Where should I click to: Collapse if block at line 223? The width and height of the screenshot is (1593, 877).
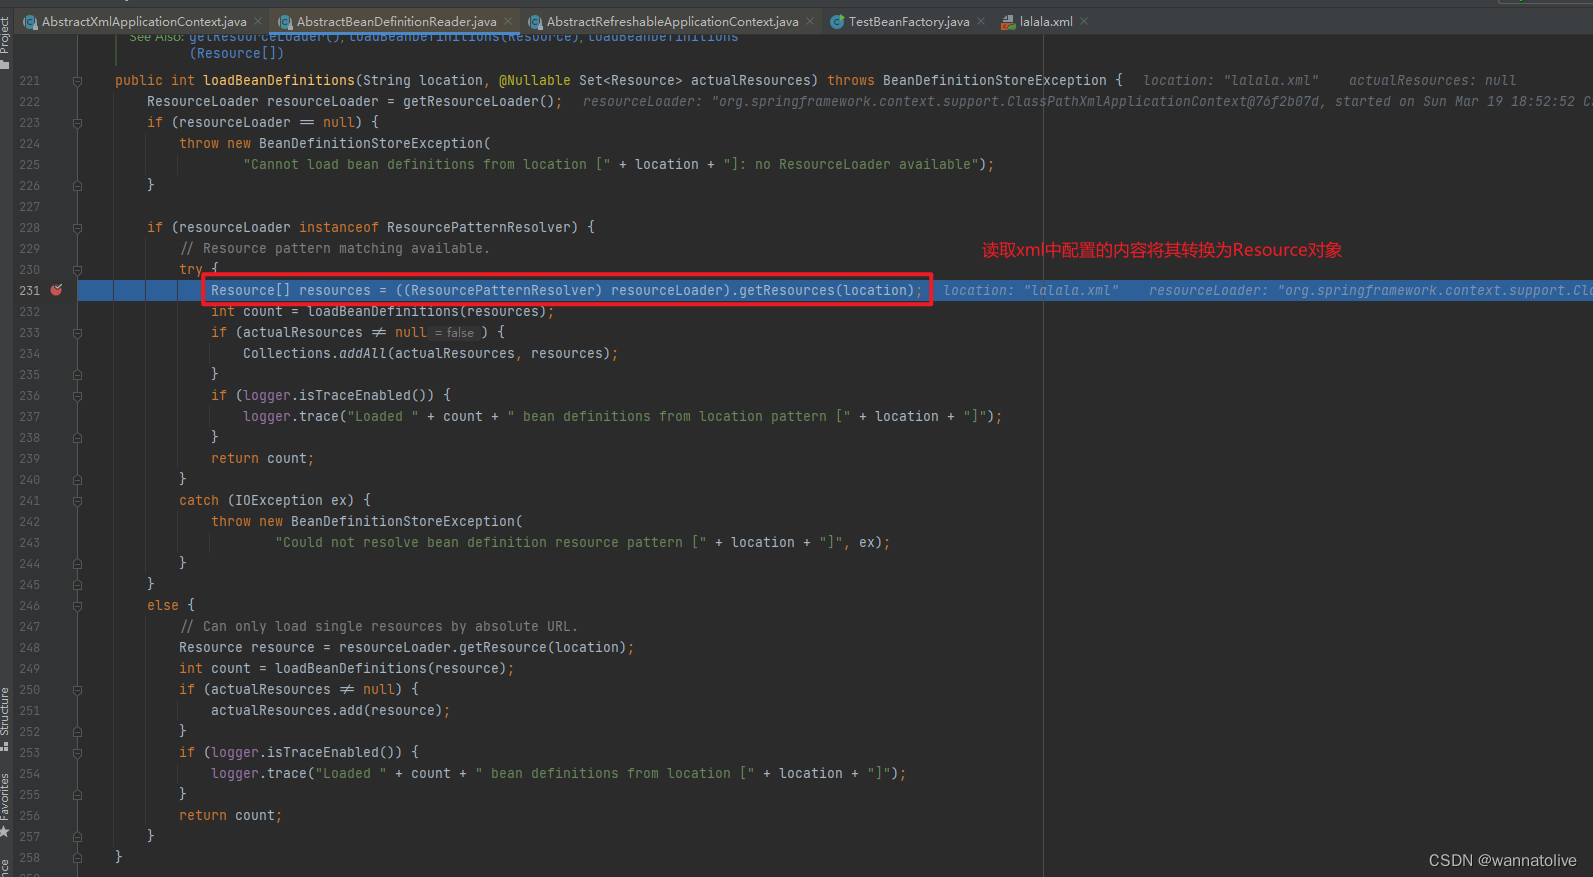tap(77, 123)
